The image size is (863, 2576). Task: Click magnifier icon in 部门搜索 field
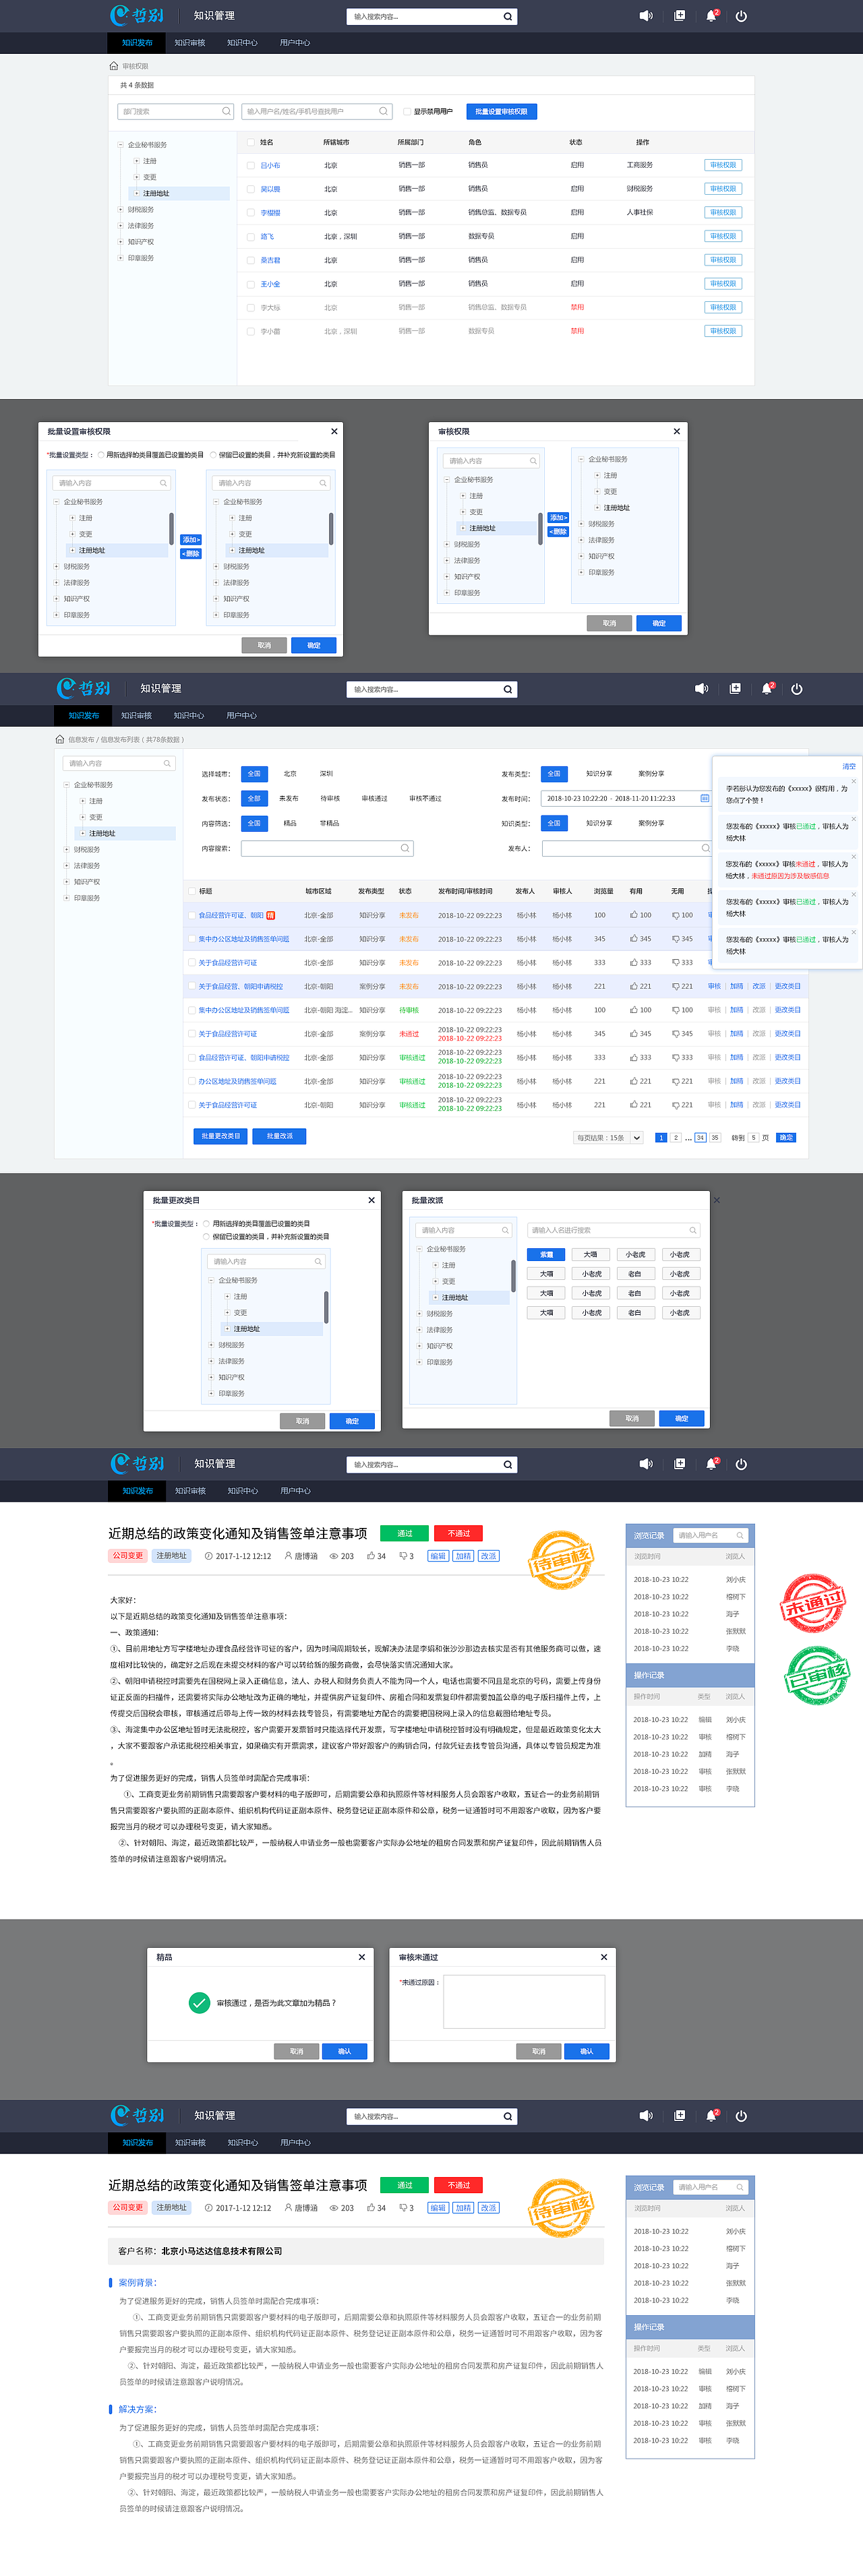(226, 111)
